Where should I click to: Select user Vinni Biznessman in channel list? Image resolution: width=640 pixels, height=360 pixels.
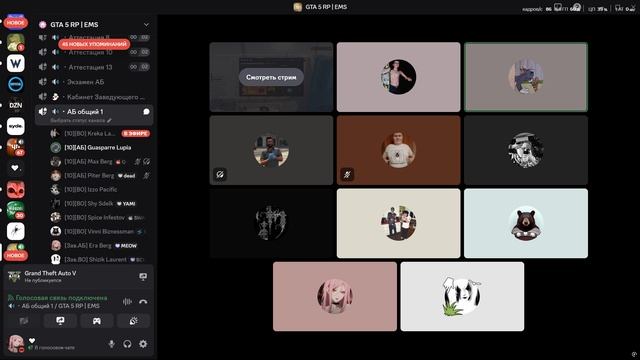pyautogui.click(x=100, y=231)
